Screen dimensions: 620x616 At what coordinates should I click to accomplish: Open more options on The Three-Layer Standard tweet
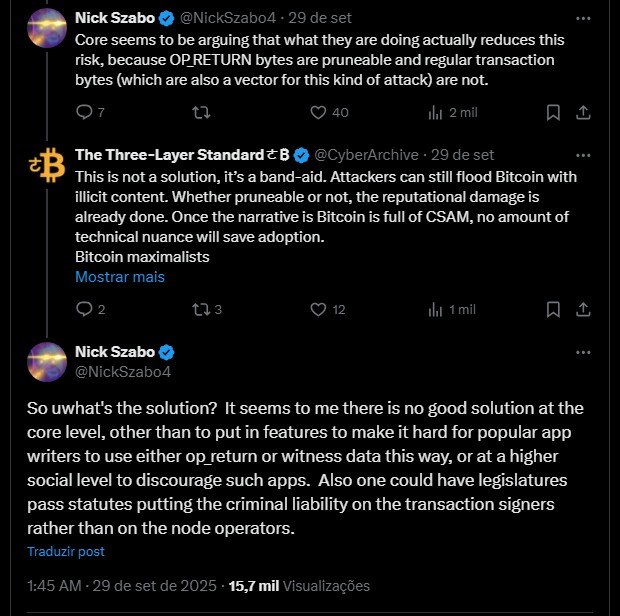(583, 155)
